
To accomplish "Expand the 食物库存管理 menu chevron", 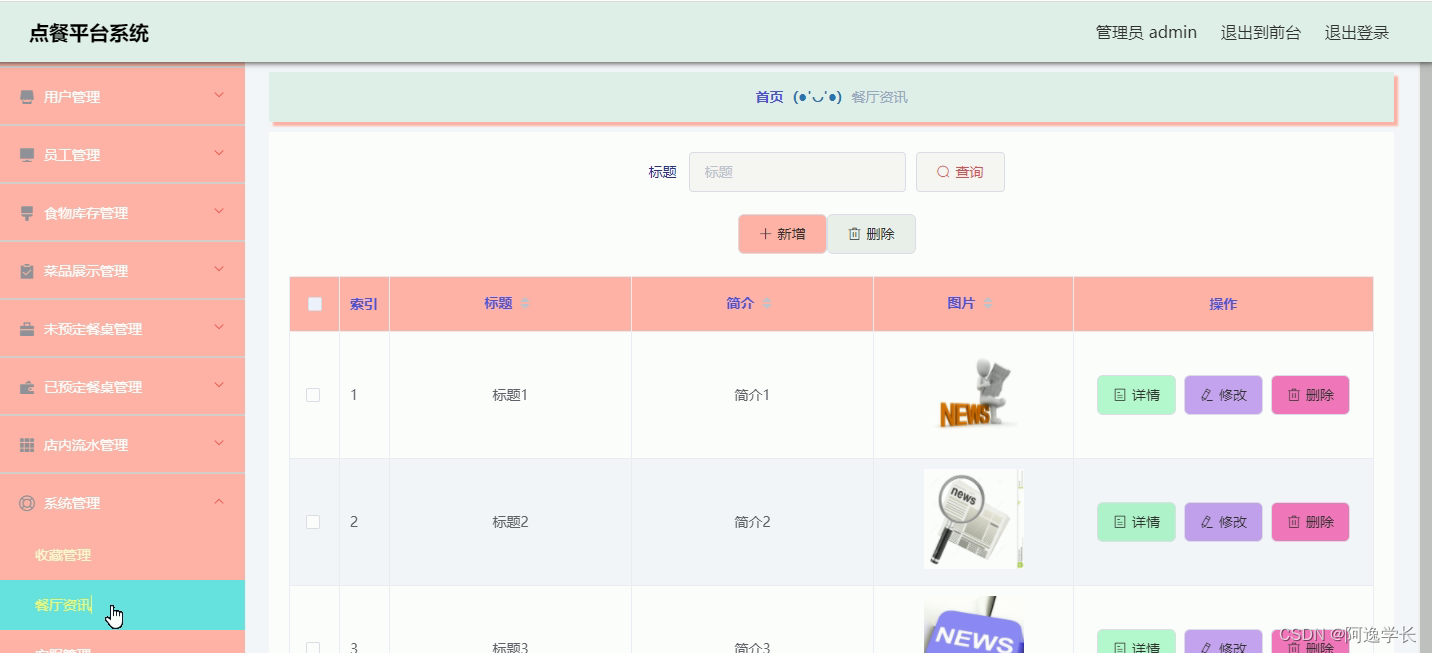I will [219, 211].
